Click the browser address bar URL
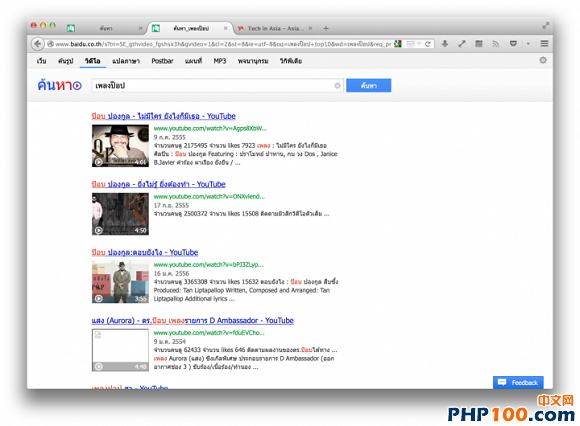 coord(223,44)
